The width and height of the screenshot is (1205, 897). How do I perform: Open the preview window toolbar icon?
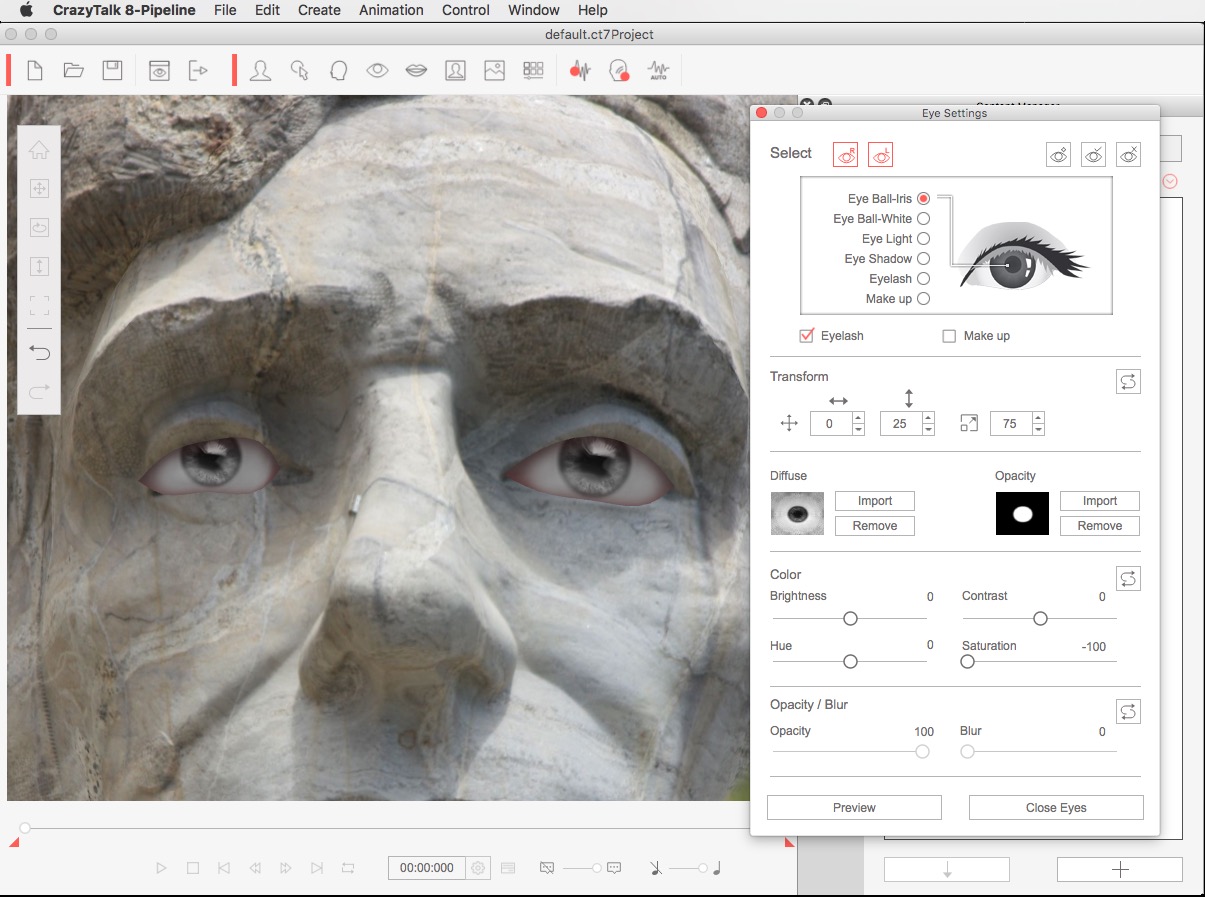click(159, 70)
